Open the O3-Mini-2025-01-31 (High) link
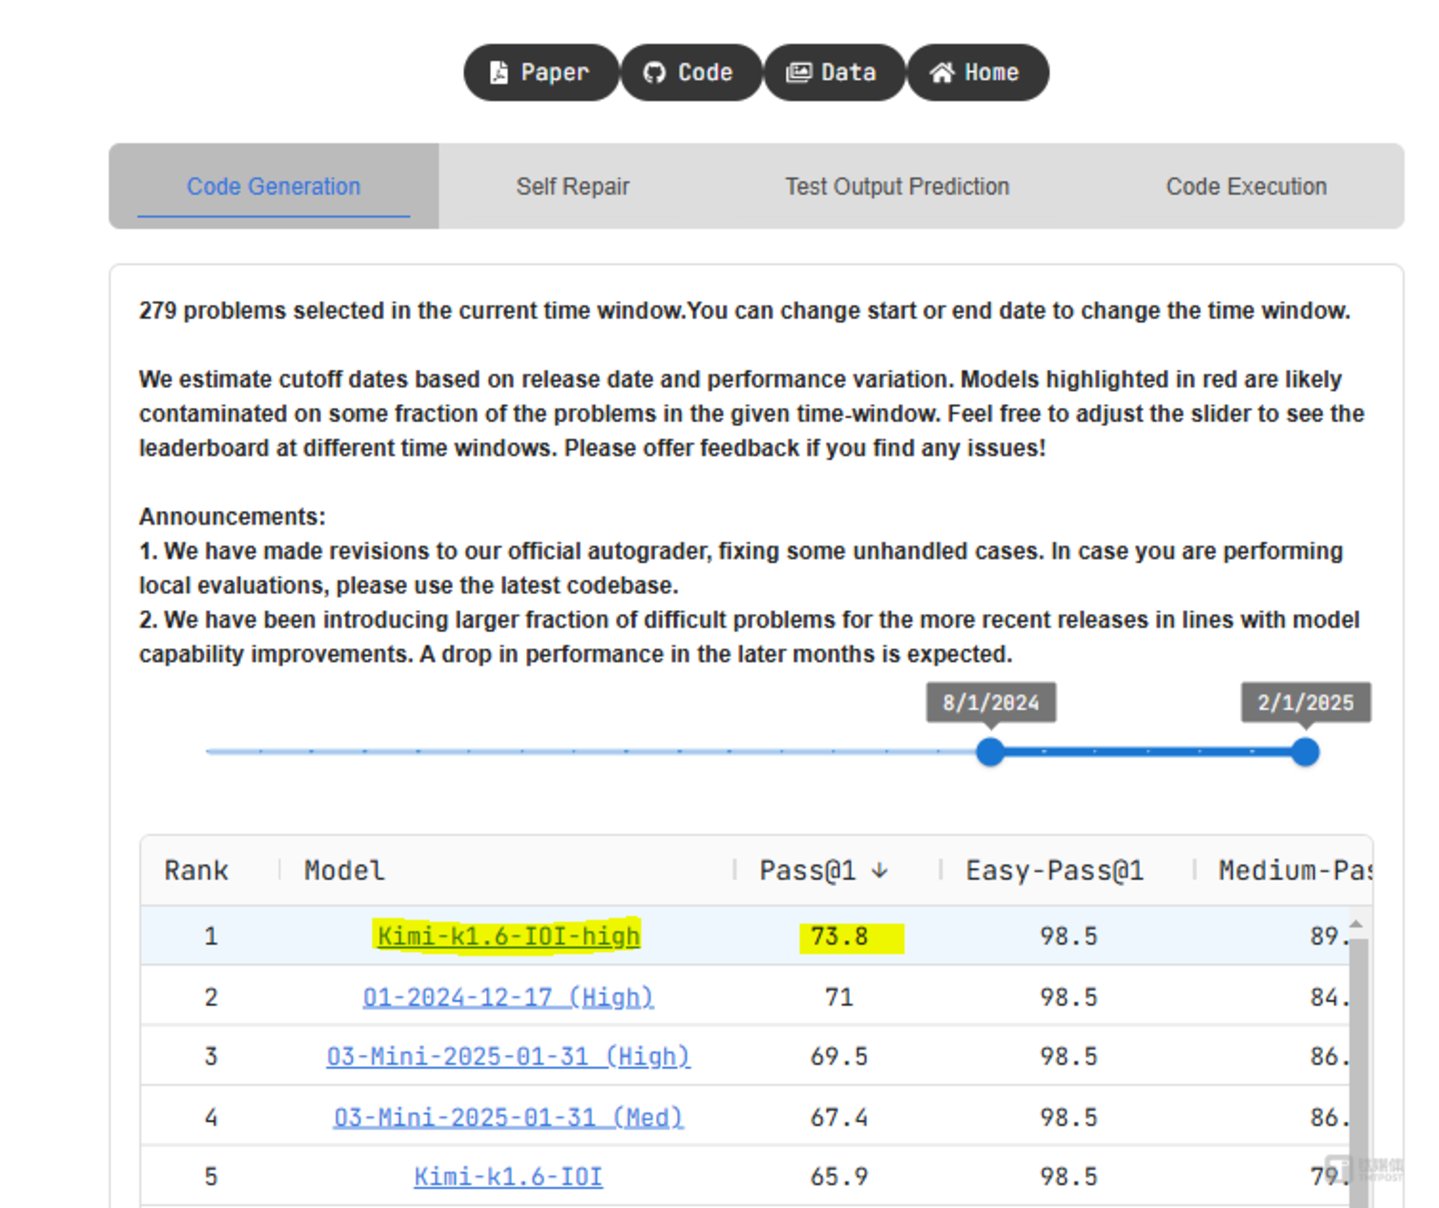Image resolution: width=1439 pixels, height=1208 pixels. pos(508,1057)
